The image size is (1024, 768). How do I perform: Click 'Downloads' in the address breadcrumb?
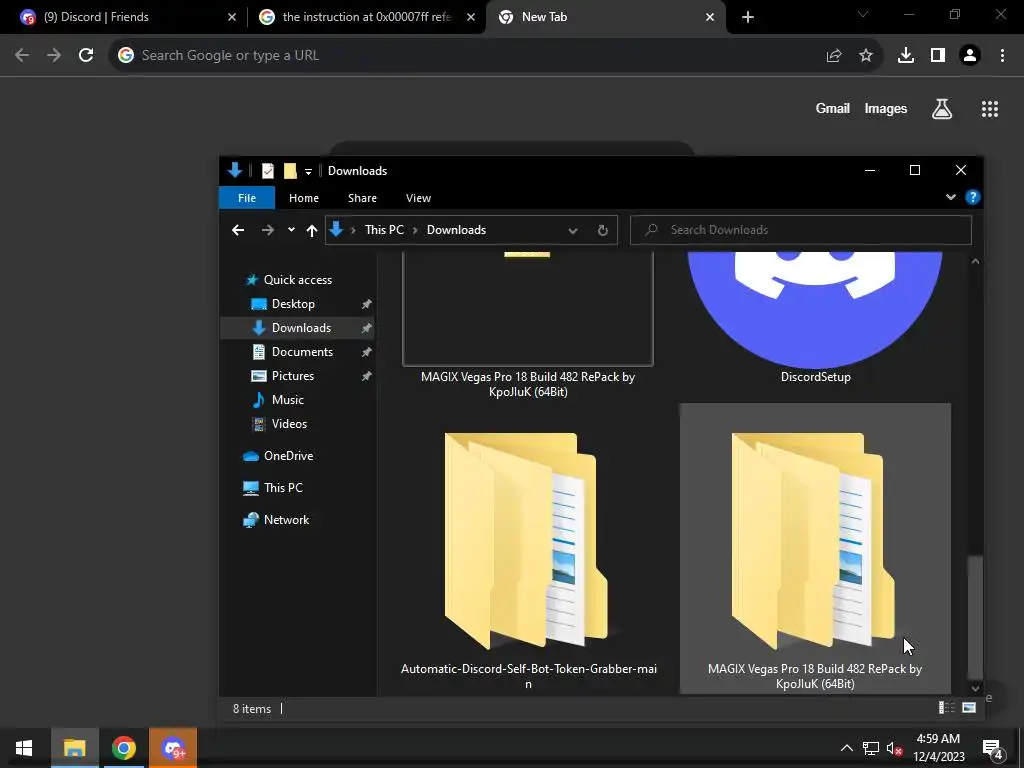coord(456,230)
